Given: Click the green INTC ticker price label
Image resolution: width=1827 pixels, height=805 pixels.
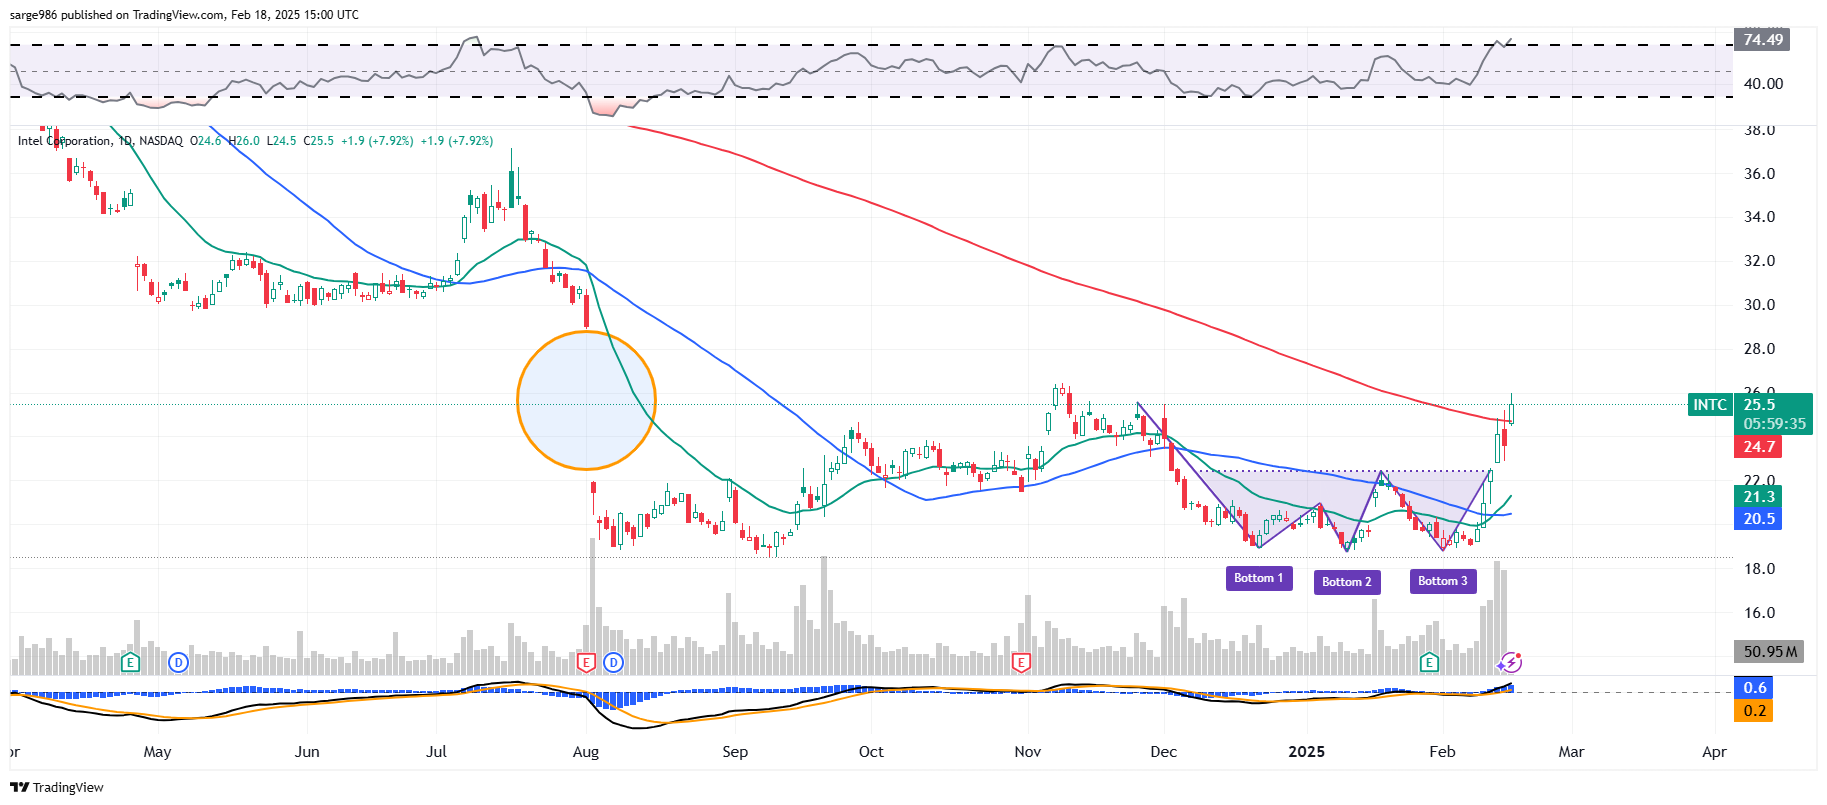Looking at the screenshot, I should click(1710, 405).
